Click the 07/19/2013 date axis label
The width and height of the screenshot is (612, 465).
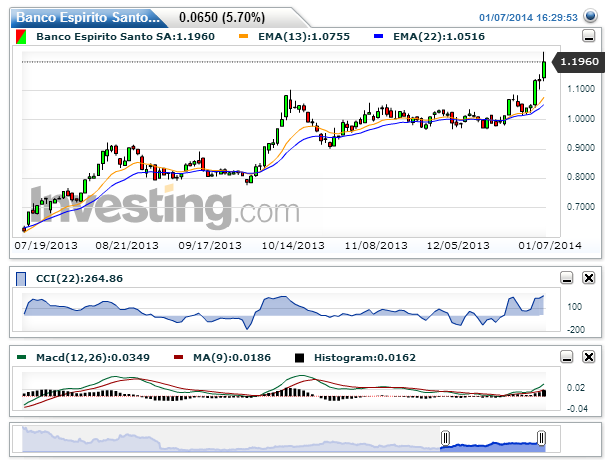pos(46,246)
